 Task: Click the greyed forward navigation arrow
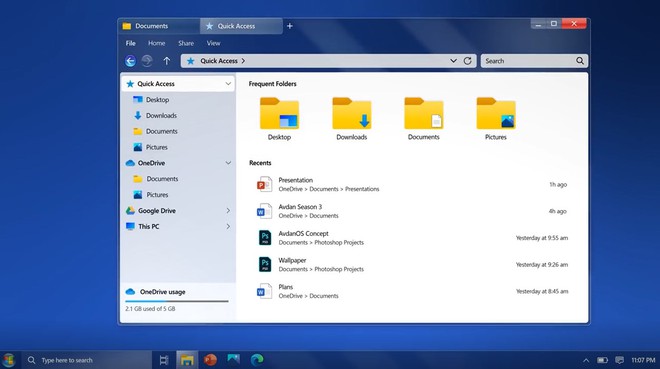pyautogui.click(x=147, y=61)
